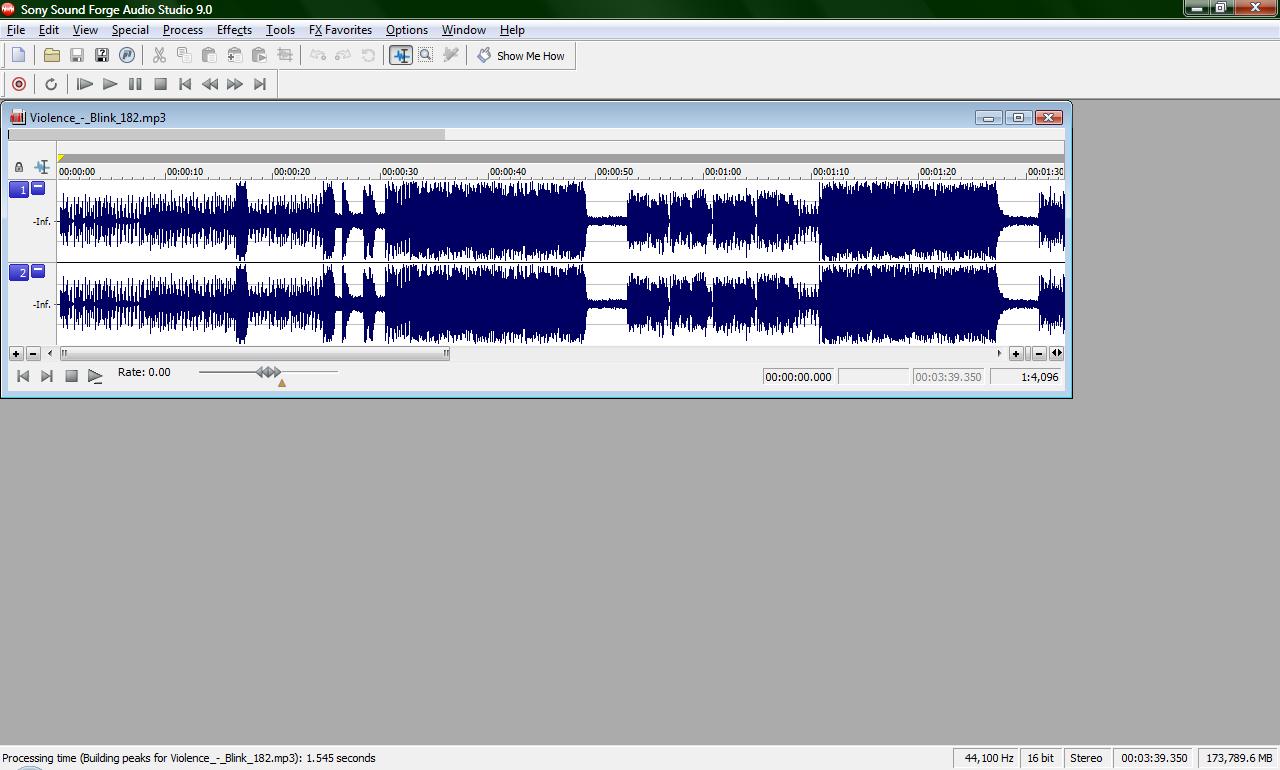The image size is (1280, 770).
Task: Go to End transport button
Action: tap(260, 84)
